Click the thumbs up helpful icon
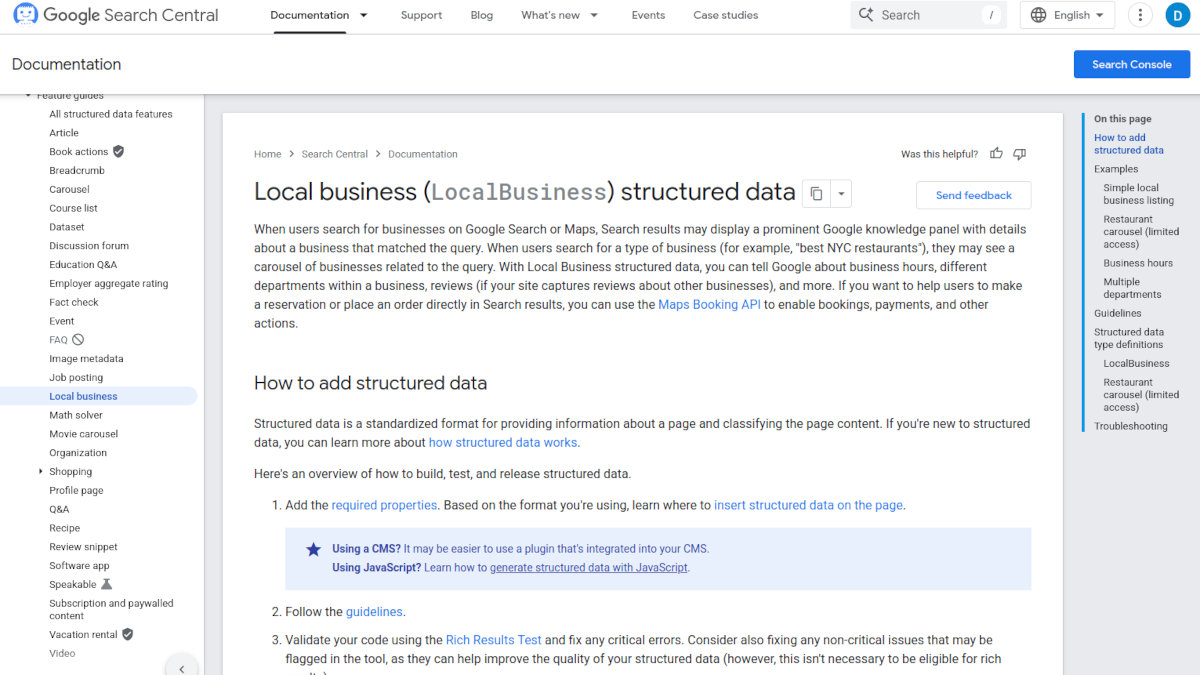Screen dimensions: 1200x675 996,154
